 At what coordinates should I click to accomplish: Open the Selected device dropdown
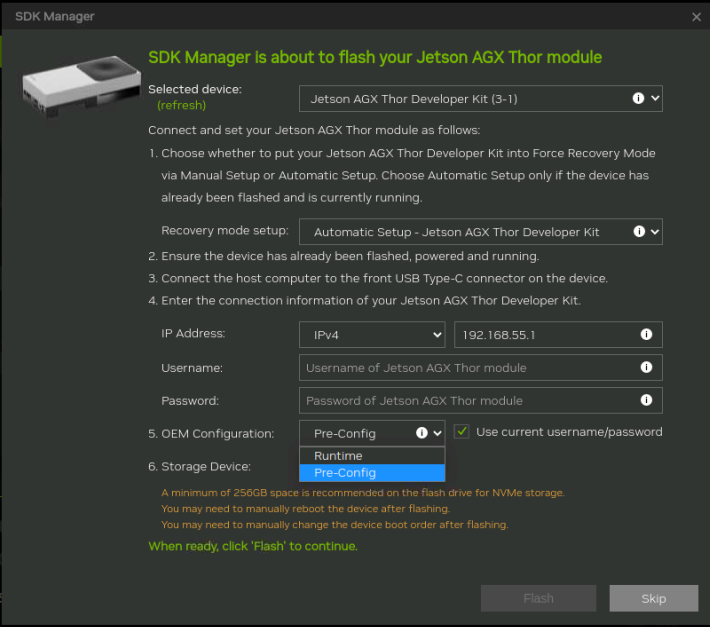tap(480, 99)
